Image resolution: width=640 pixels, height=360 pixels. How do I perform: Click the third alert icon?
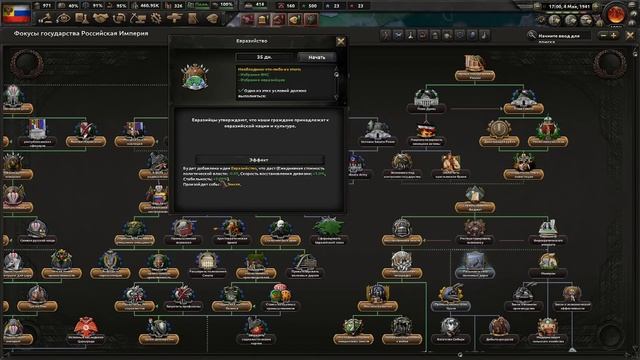pyautogui.click(x=279, y=19)
